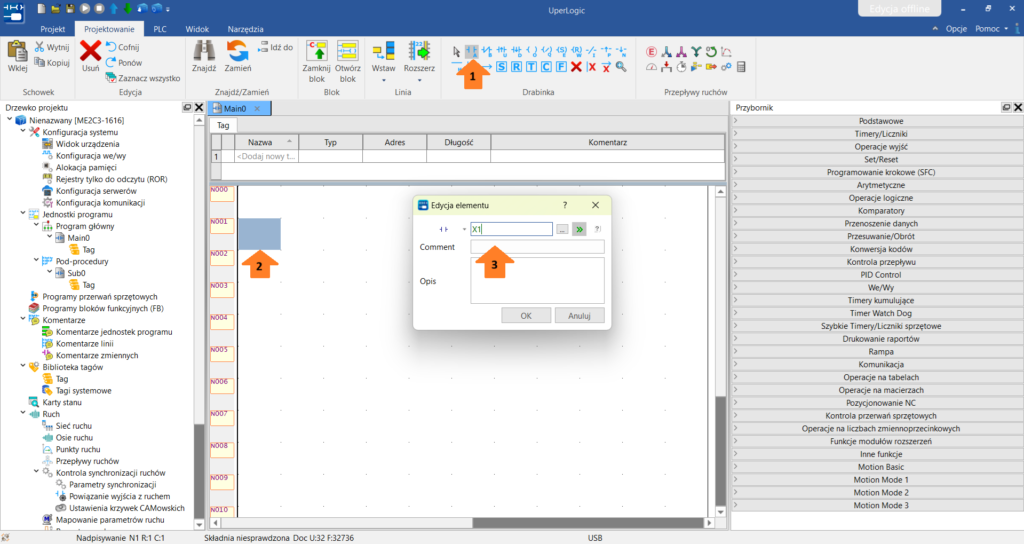Click the Anuluj button

[579, 315]
